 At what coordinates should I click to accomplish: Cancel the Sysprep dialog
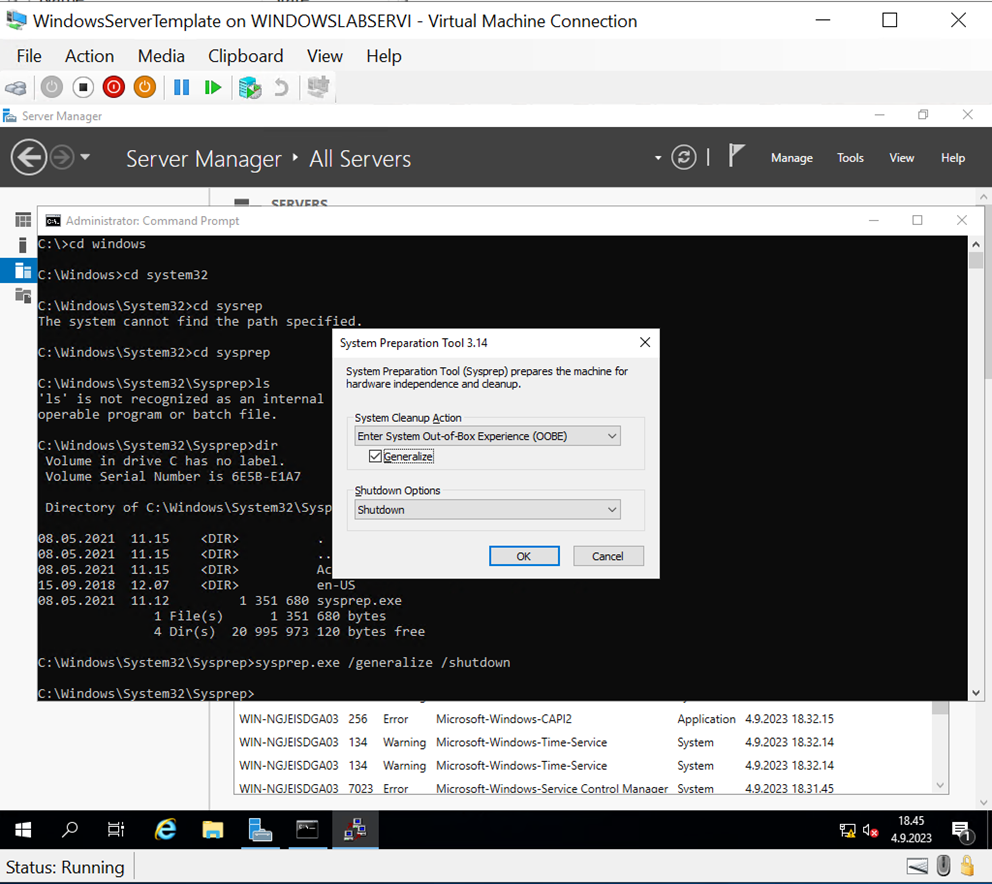[x=608, y=556]
